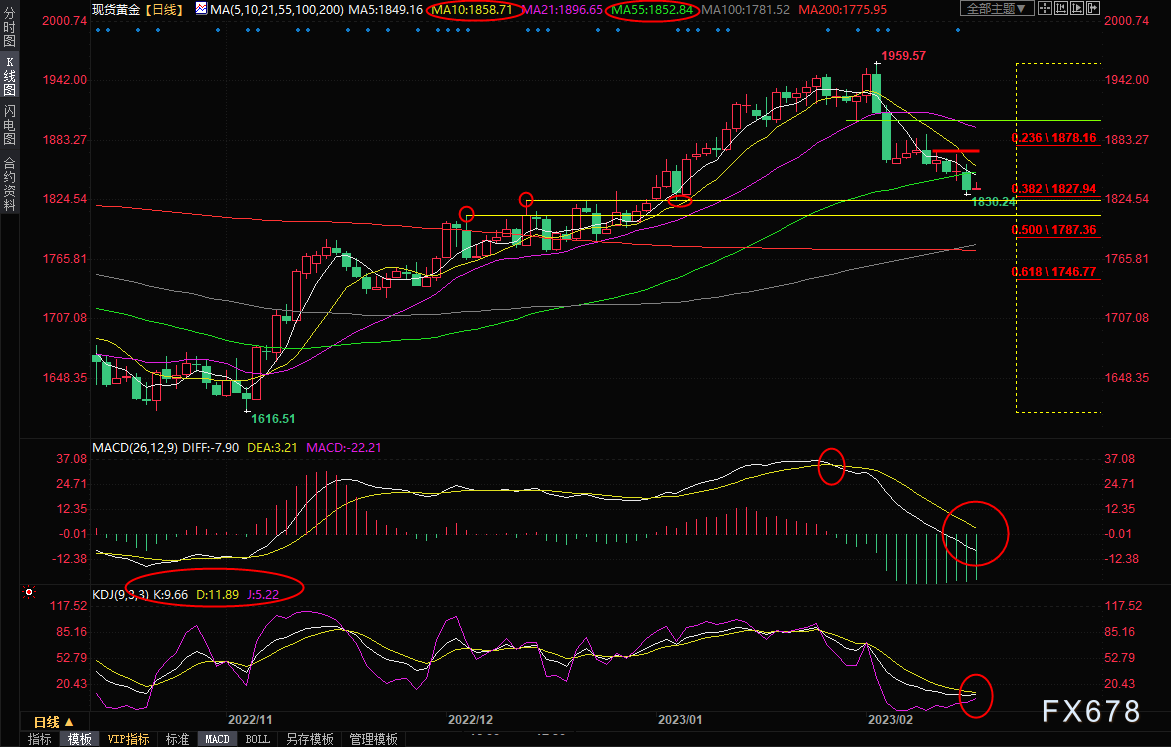Click the 0.618 \ 1746.77 Fibonacci level
This screenshot has height=747, width=1171.
(1054, 271)
